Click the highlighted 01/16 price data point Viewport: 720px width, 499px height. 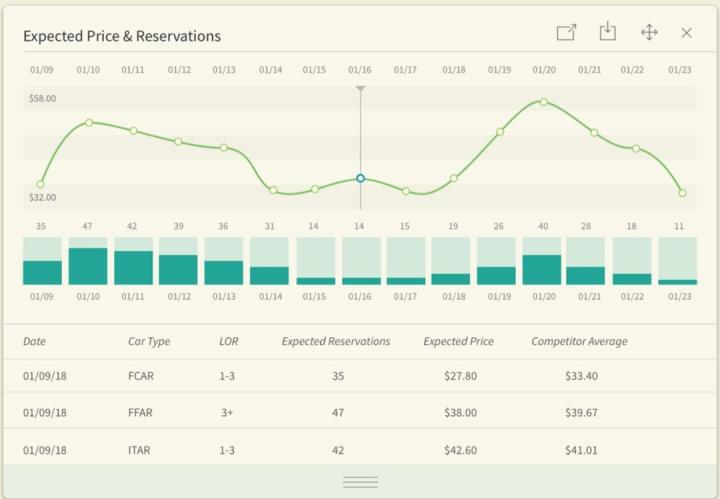click(360, 178)
